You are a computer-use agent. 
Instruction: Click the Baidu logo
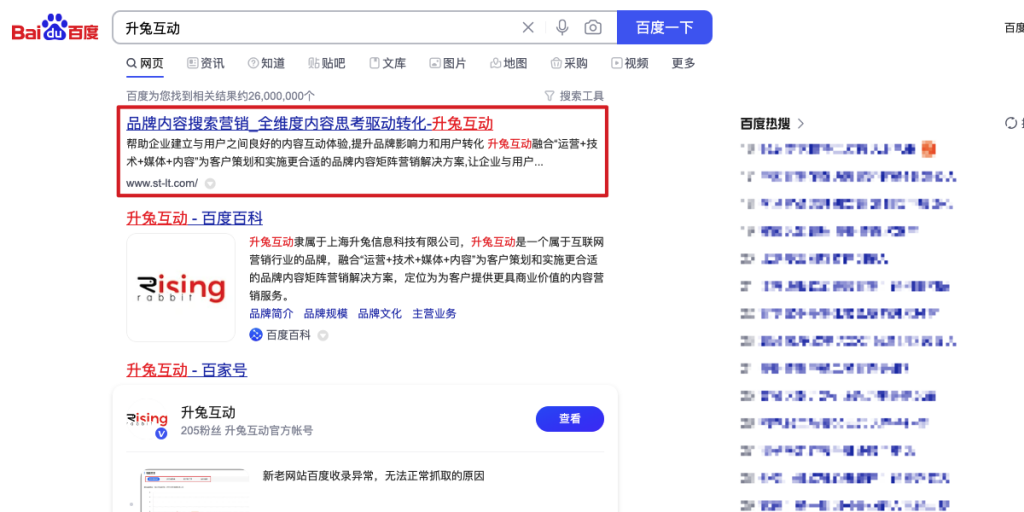(x=56, y=28)
